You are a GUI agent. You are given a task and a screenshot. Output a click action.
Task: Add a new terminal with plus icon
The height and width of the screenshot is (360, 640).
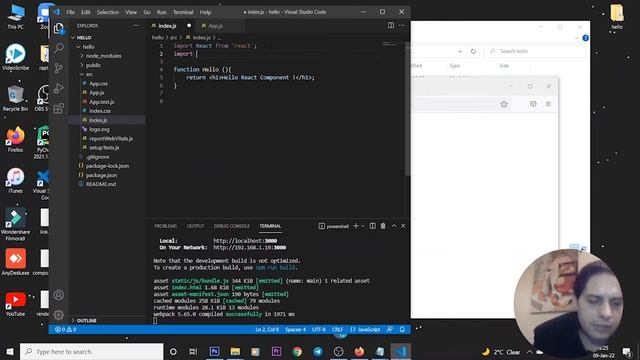(356, 226)
